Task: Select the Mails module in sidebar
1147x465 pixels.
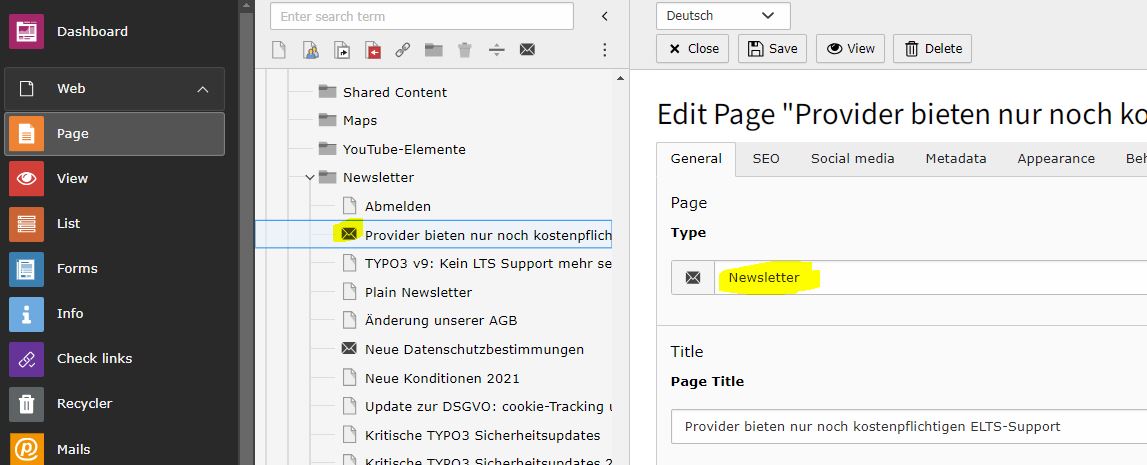Action: [73, 449]
